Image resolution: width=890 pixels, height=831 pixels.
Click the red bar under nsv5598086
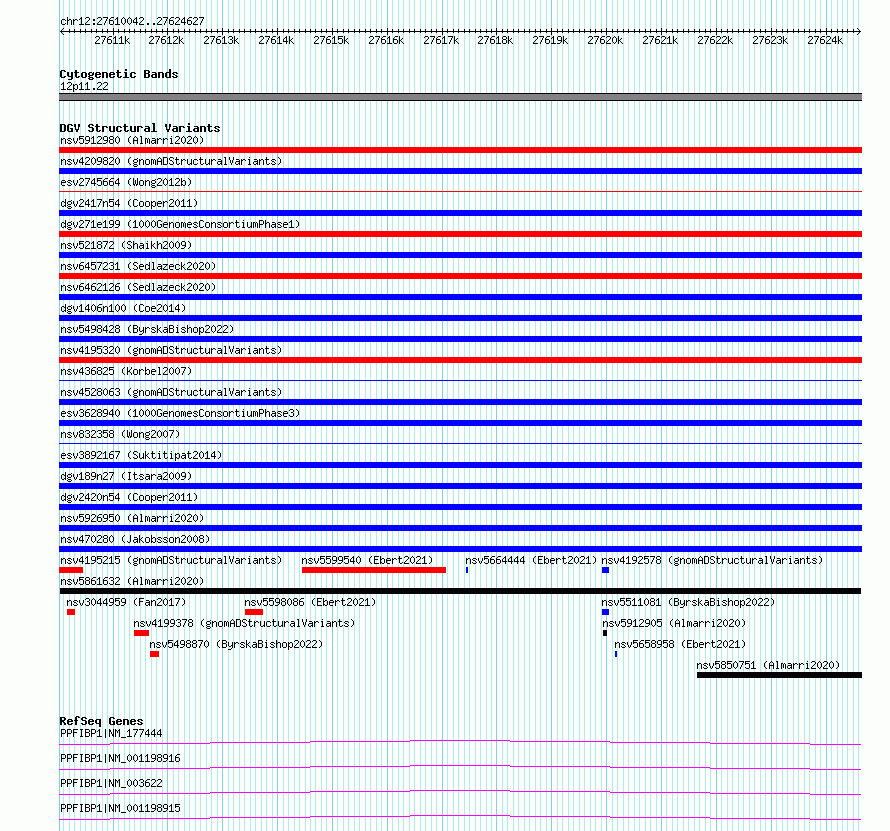click(254, 612)
